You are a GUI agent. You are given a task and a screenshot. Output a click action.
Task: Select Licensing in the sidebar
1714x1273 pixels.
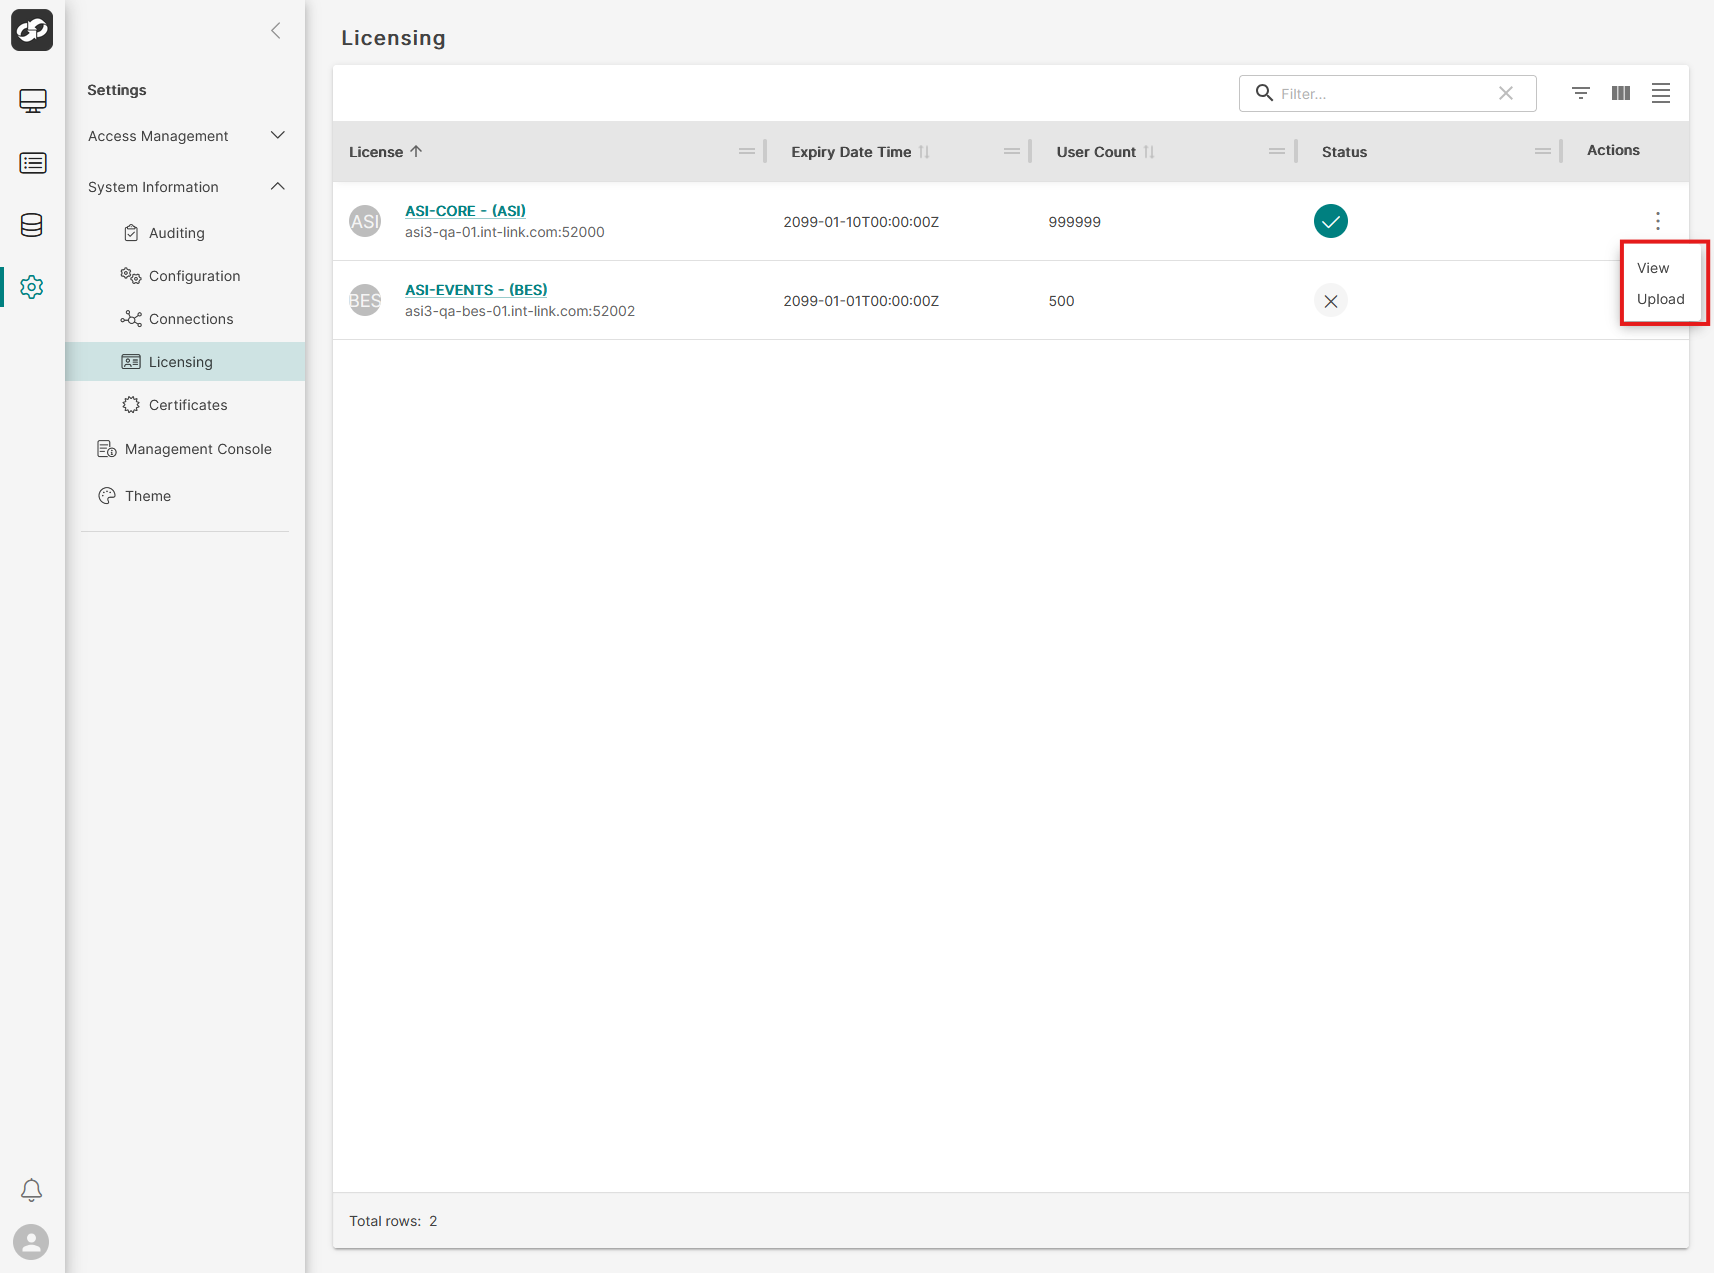tap(186, 362)
